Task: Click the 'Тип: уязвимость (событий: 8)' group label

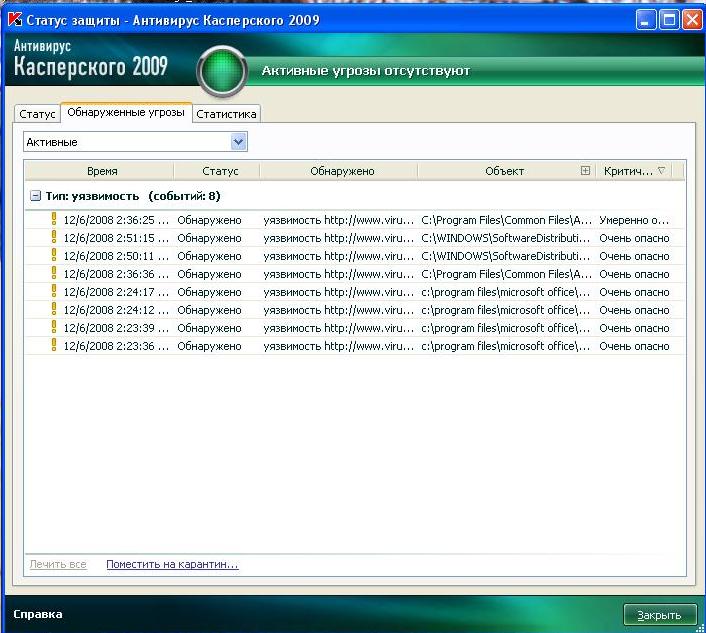Action: (x=133, y=196)
